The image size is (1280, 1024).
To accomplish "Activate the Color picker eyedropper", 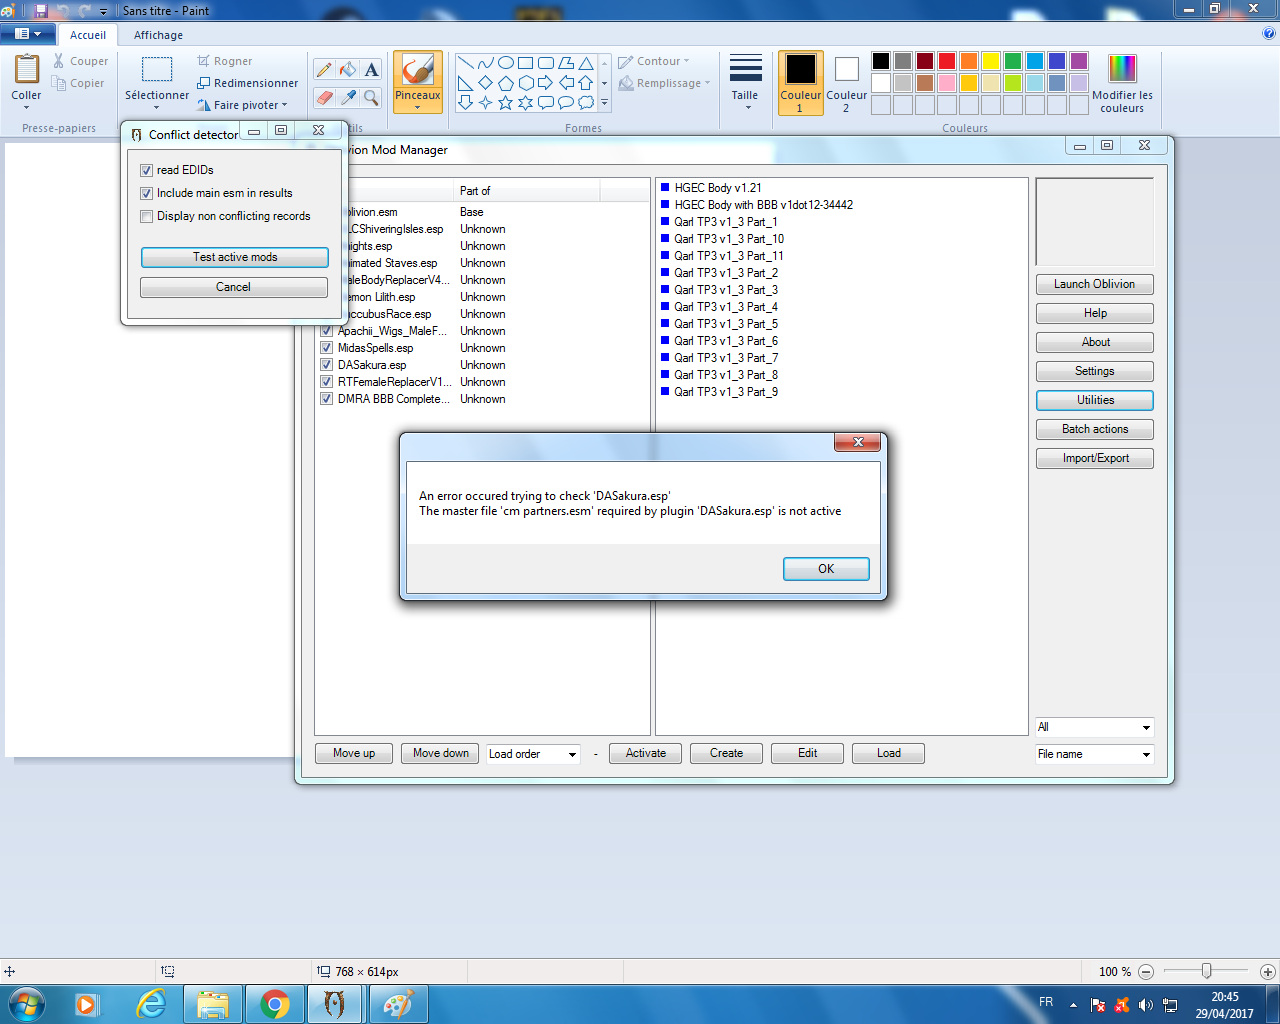I will point(347,97).
